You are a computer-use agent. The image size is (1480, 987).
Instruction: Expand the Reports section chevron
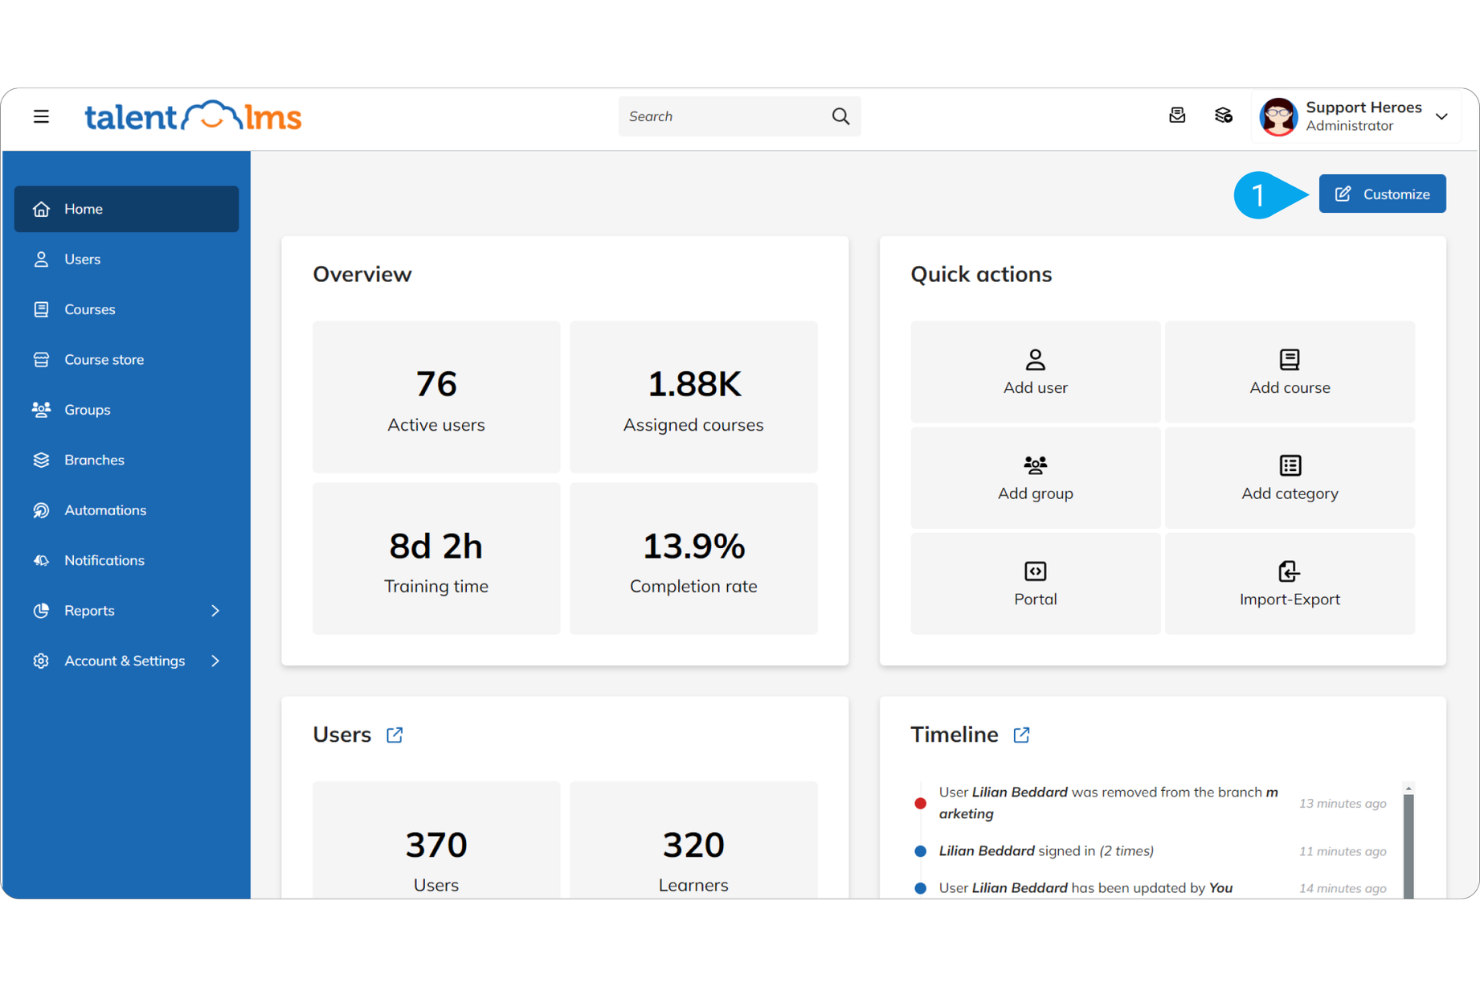point(215,610)
